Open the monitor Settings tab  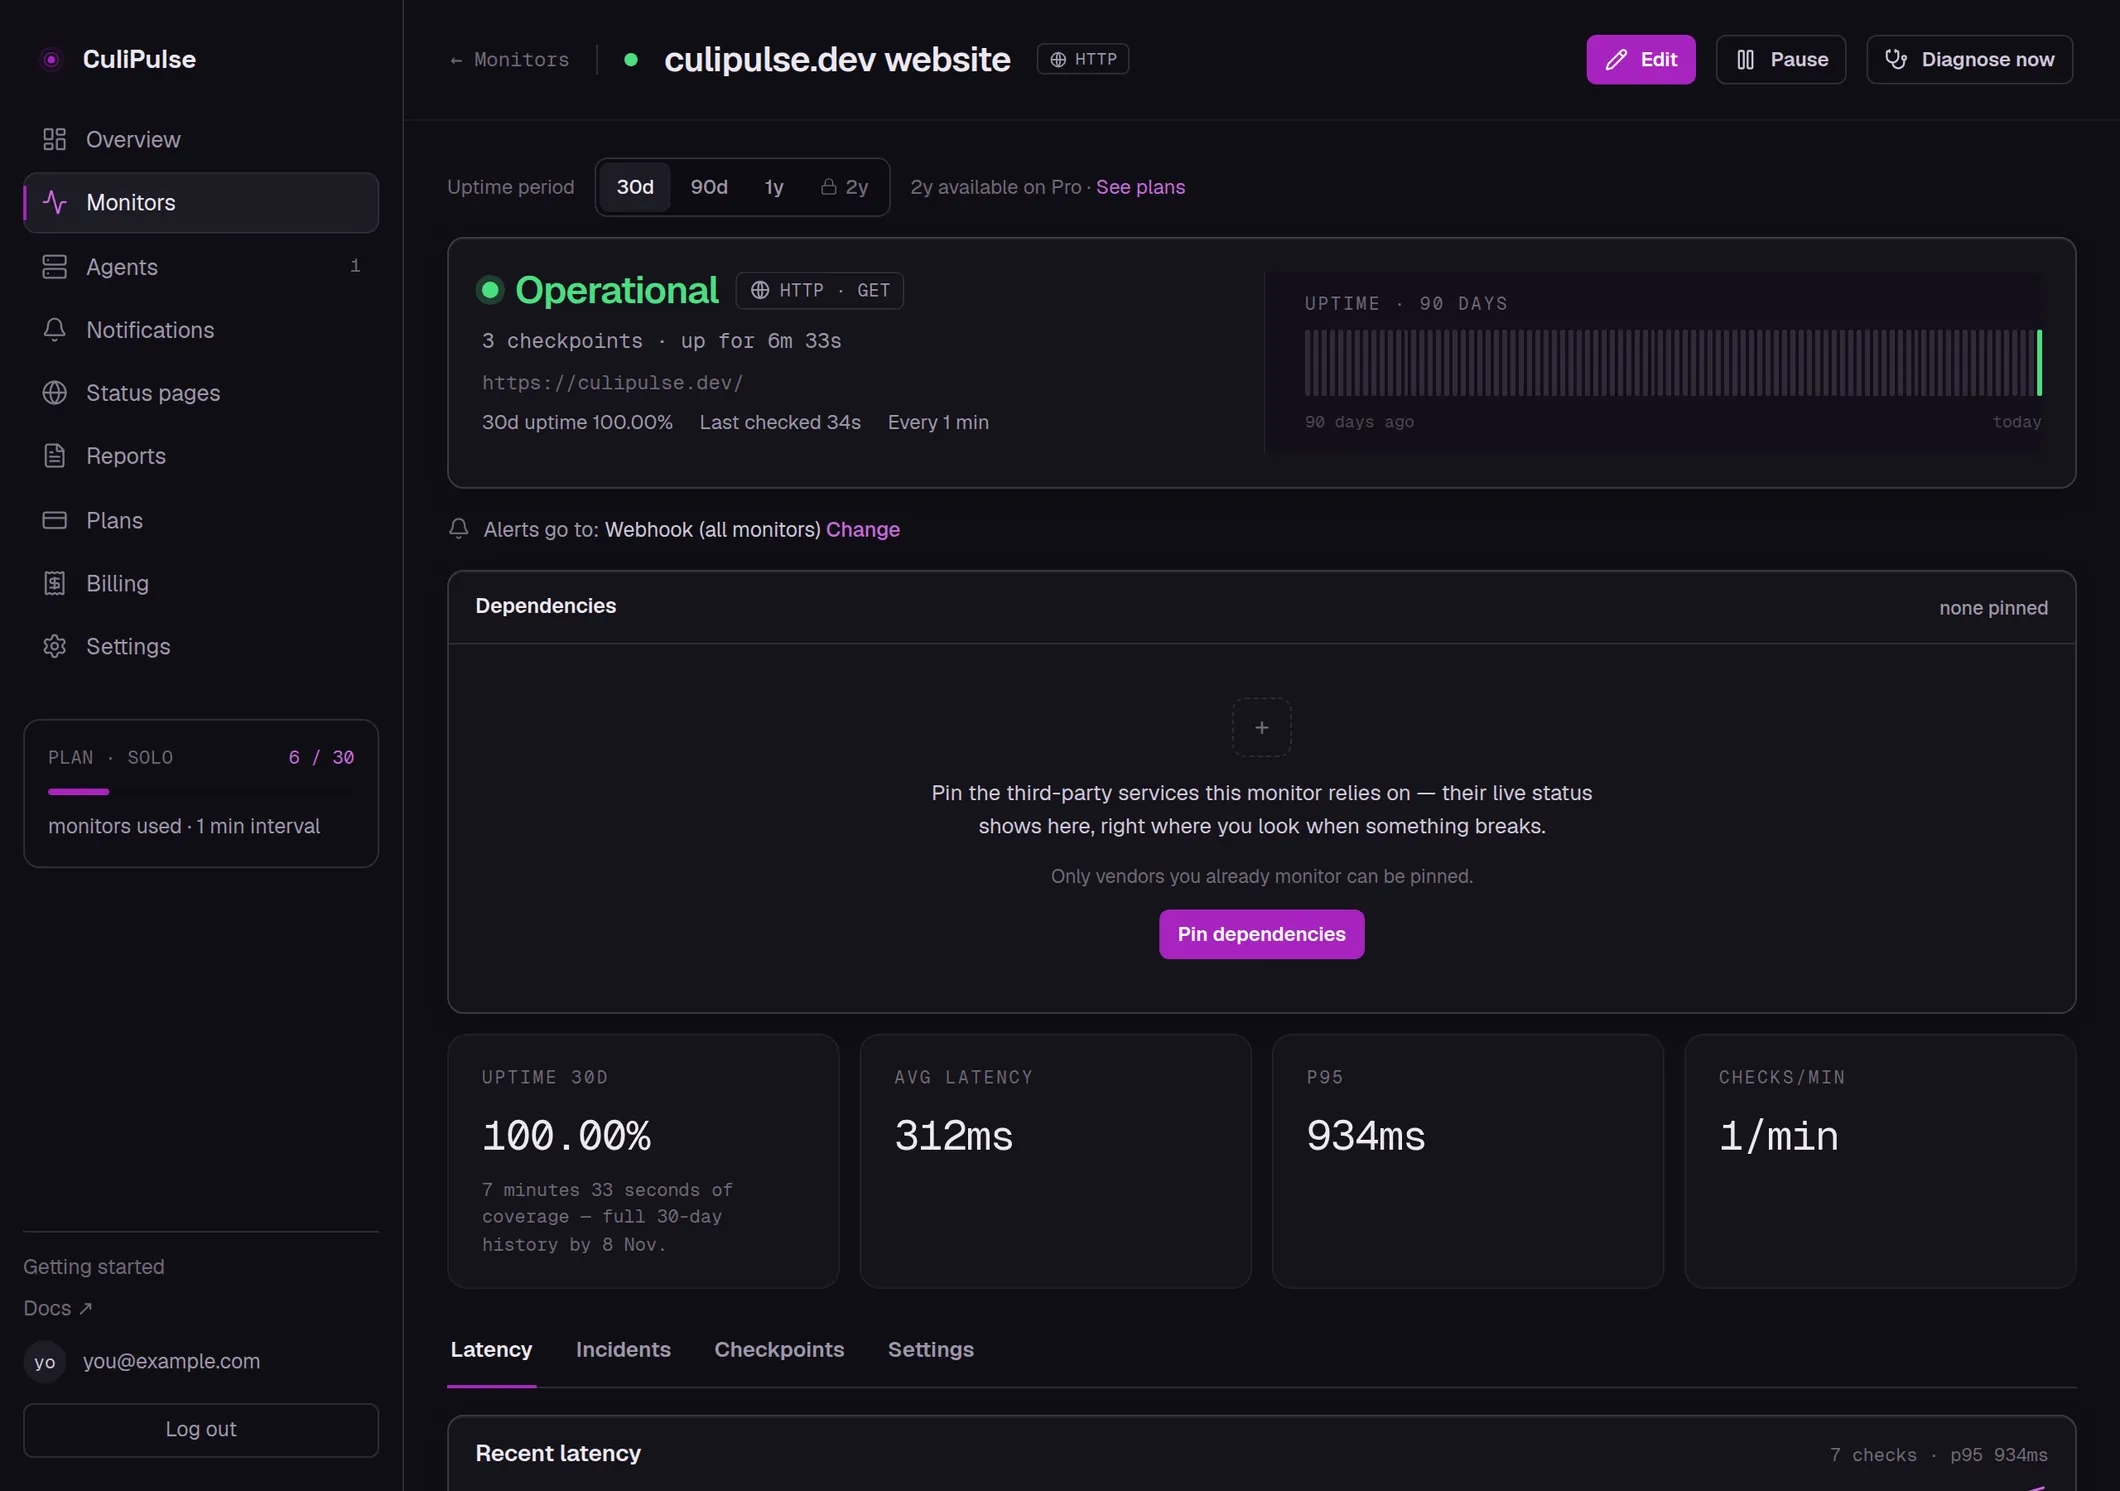[930, 1350]
